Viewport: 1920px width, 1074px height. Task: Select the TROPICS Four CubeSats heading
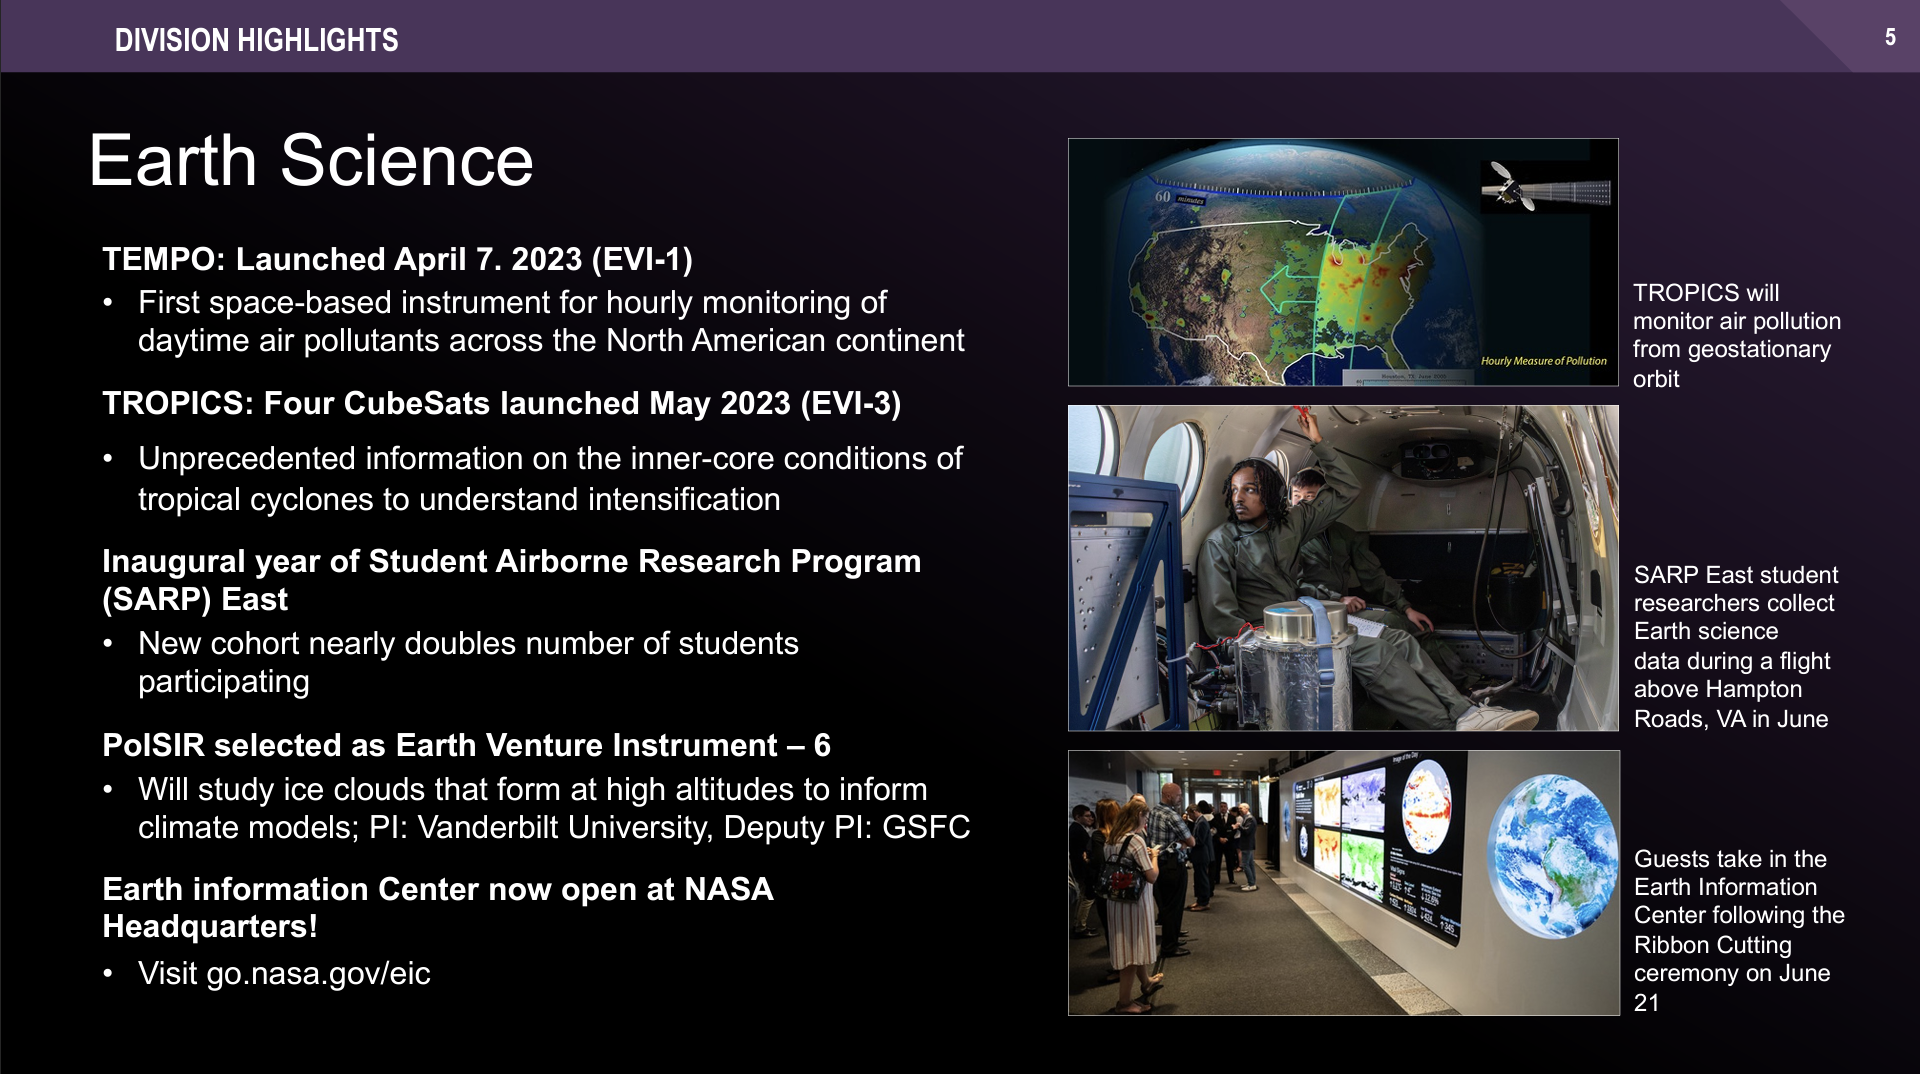click(x=502, y=403)
